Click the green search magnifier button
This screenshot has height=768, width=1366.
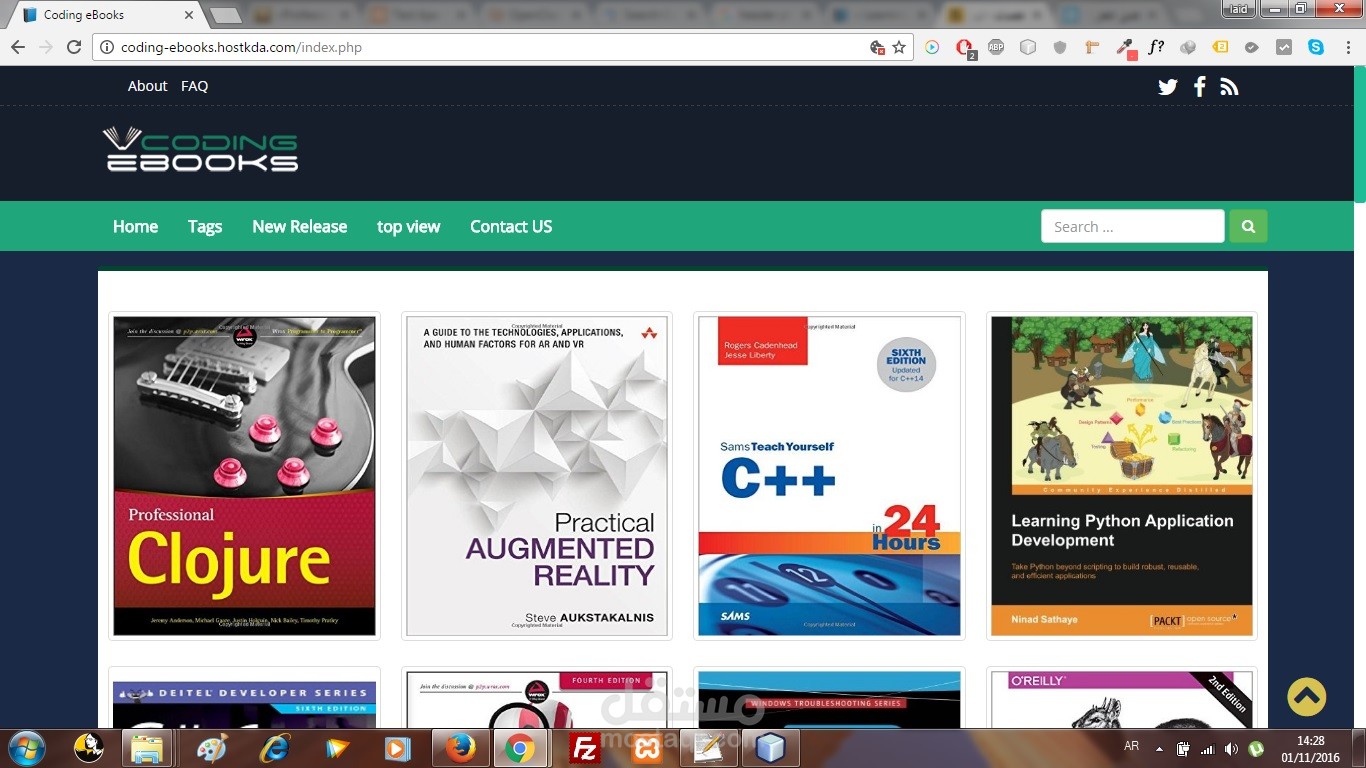(1248, 226)
